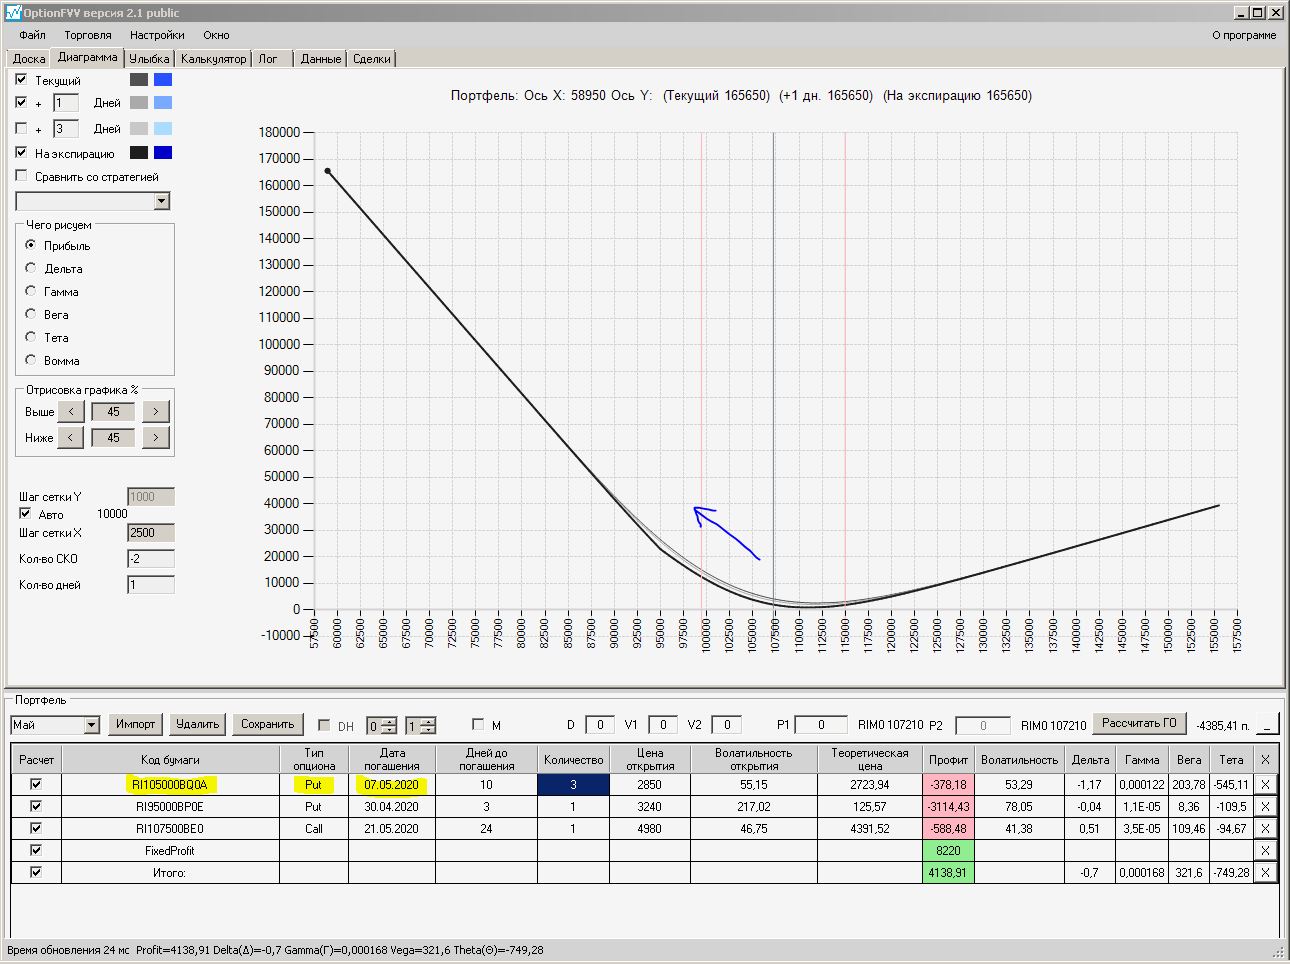Delete the RI105000BQ0A row with its X button
Image resolution: width=1290 pixels, height=964 pixels.
1265,785
